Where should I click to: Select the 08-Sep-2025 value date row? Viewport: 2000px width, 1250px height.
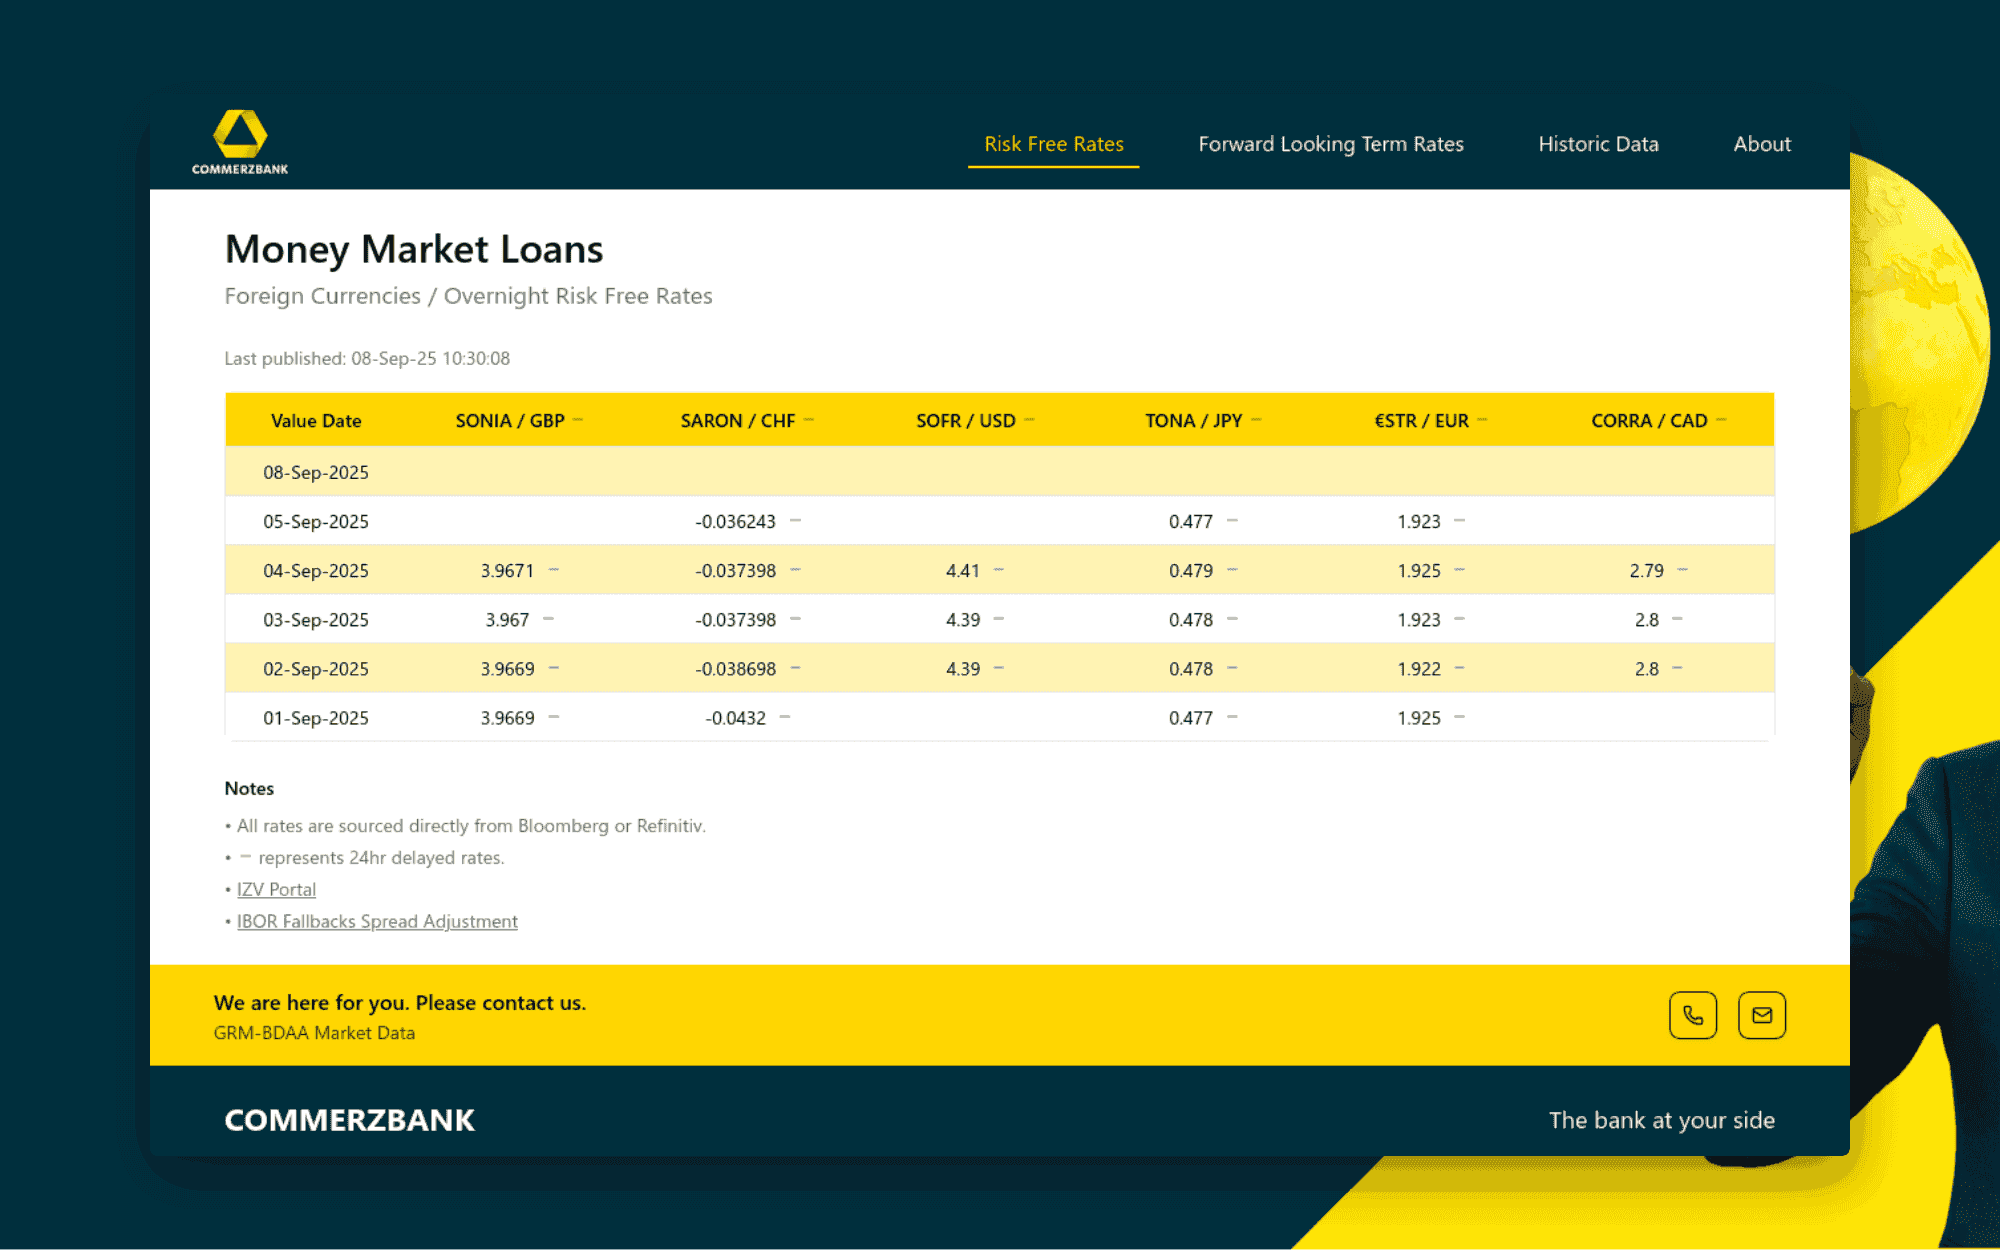click(x=1000, y=472)
